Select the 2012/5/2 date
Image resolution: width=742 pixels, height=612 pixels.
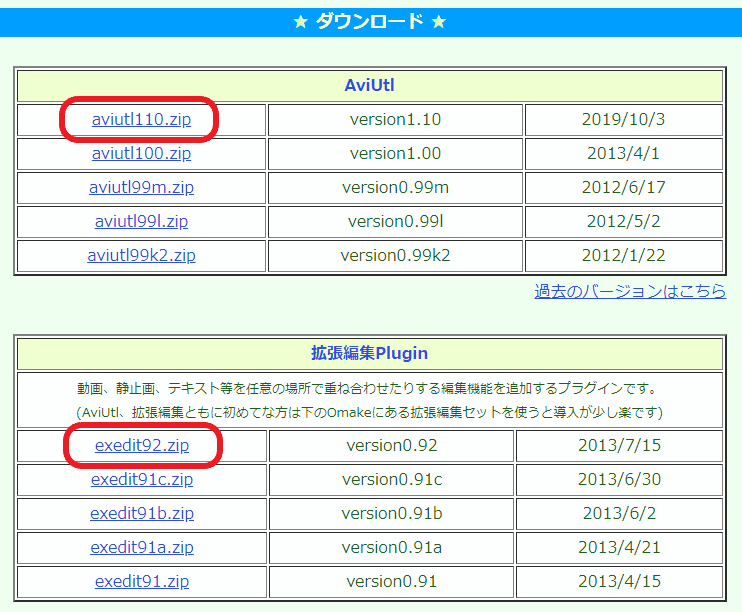click(623, 222)
